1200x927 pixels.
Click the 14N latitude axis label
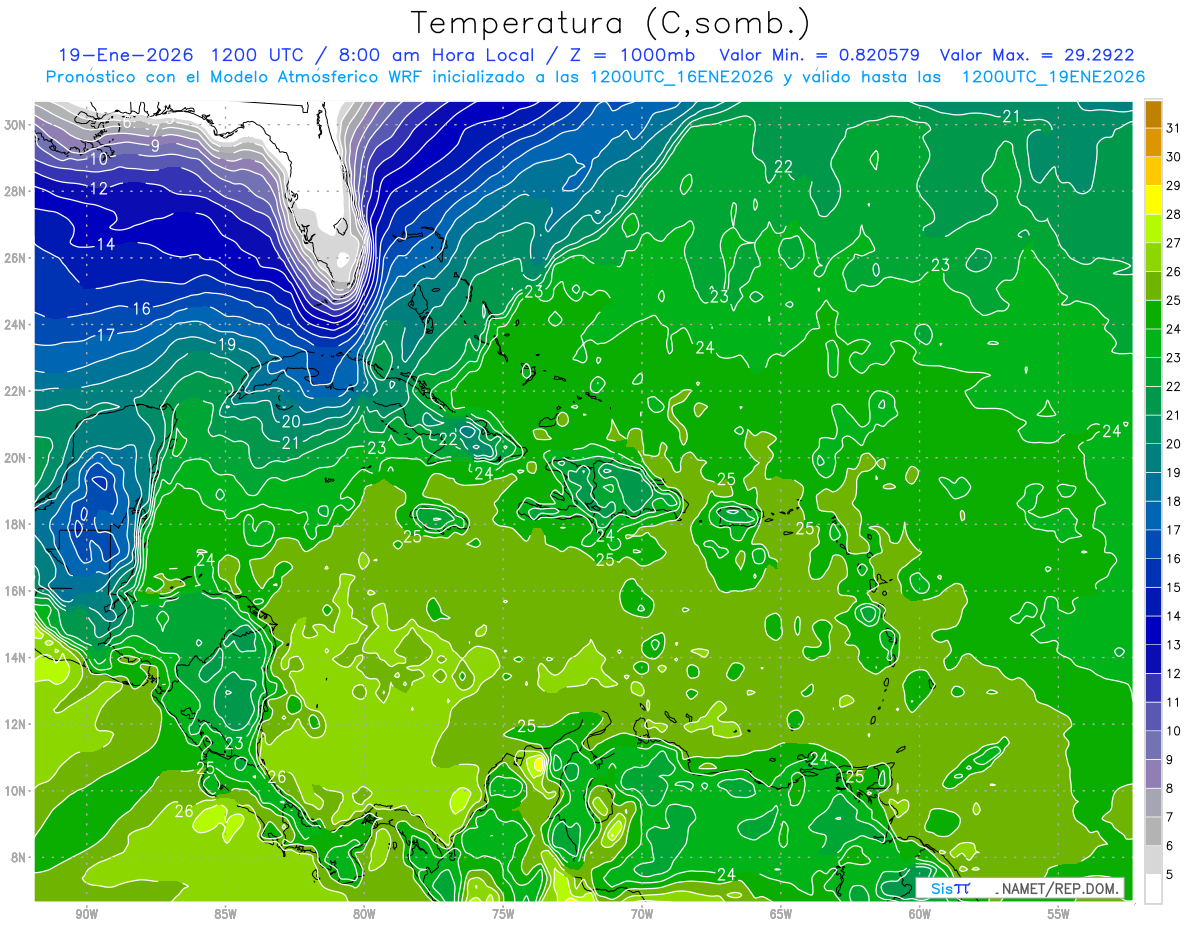point(15,658)
